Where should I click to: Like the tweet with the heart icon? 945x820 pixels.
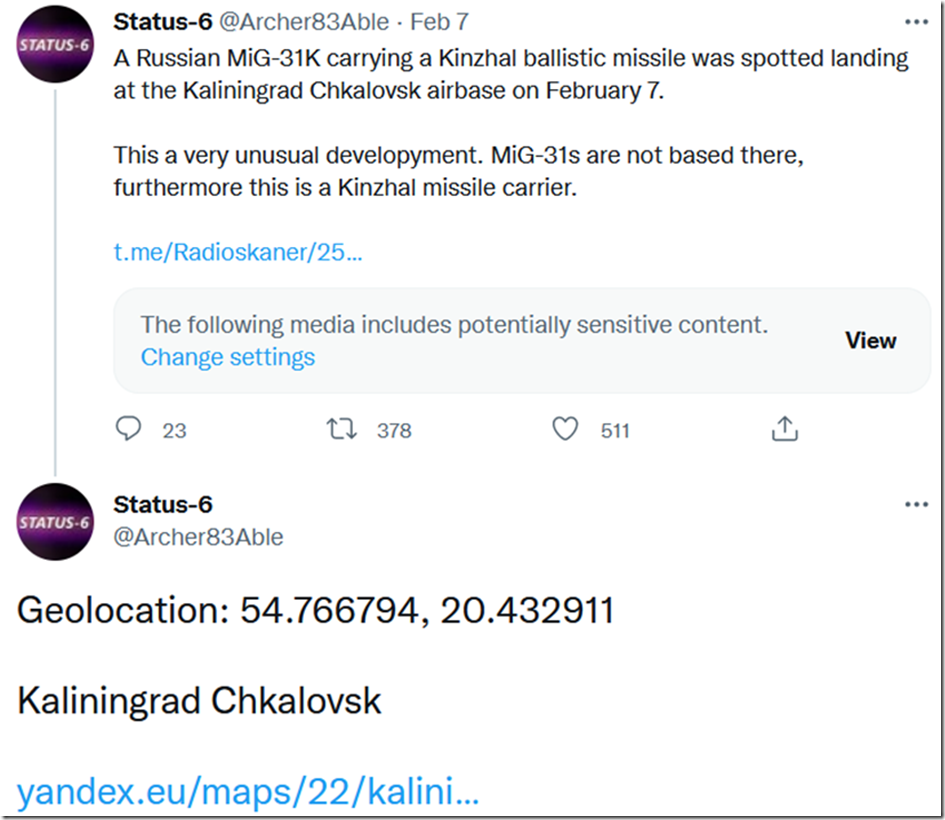566,429
